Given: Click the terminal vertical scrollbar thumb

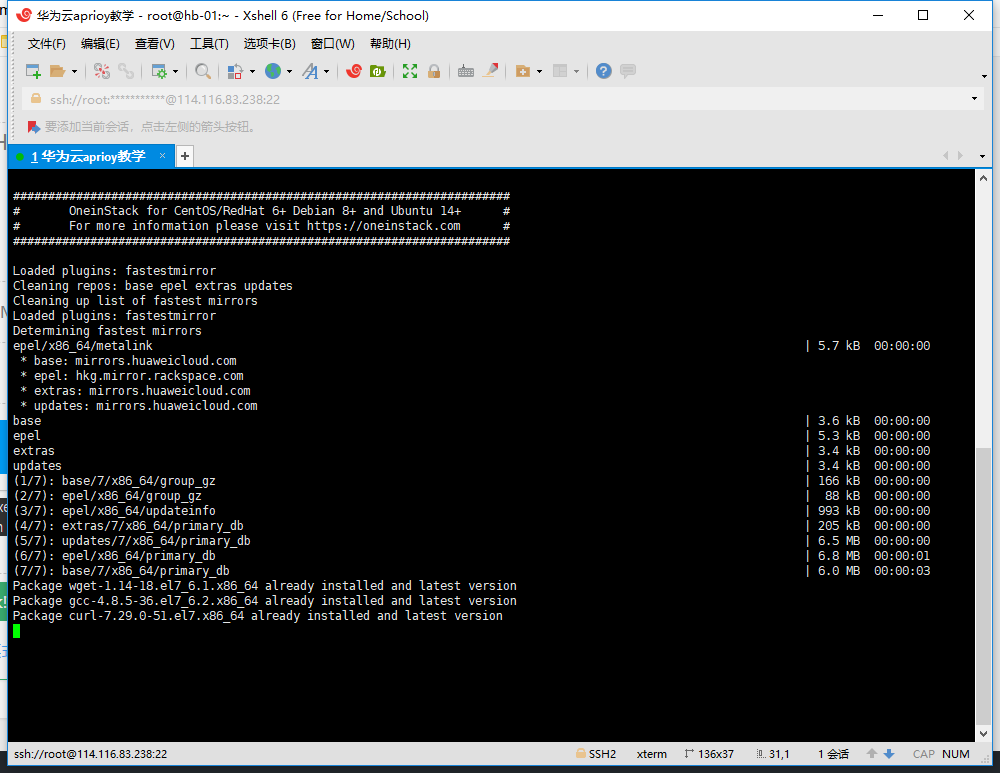Looking at the screenshot, I should pos(983,586).
